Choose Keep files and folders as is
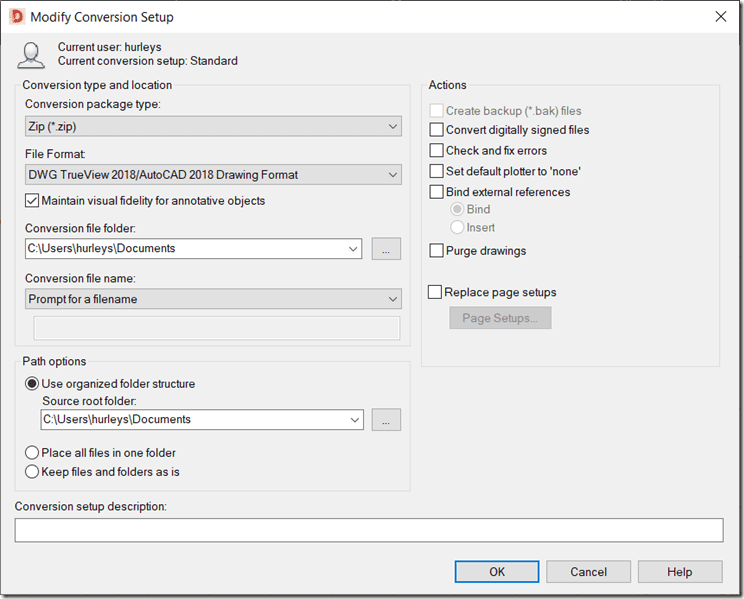The width and height of the screenshot is (744, 599). pos(33,472)
